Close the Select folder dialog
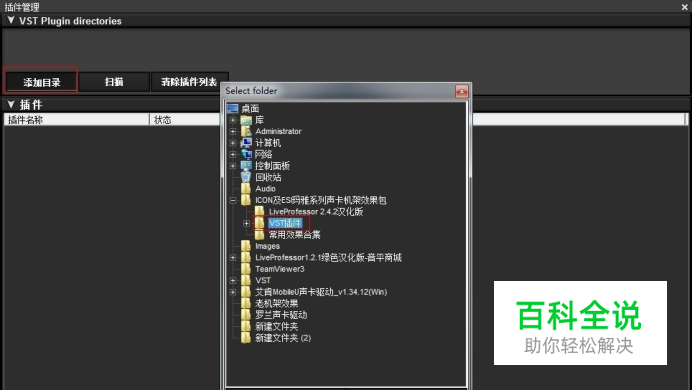Viewport: 692px width, 390px height. (462, 91)
